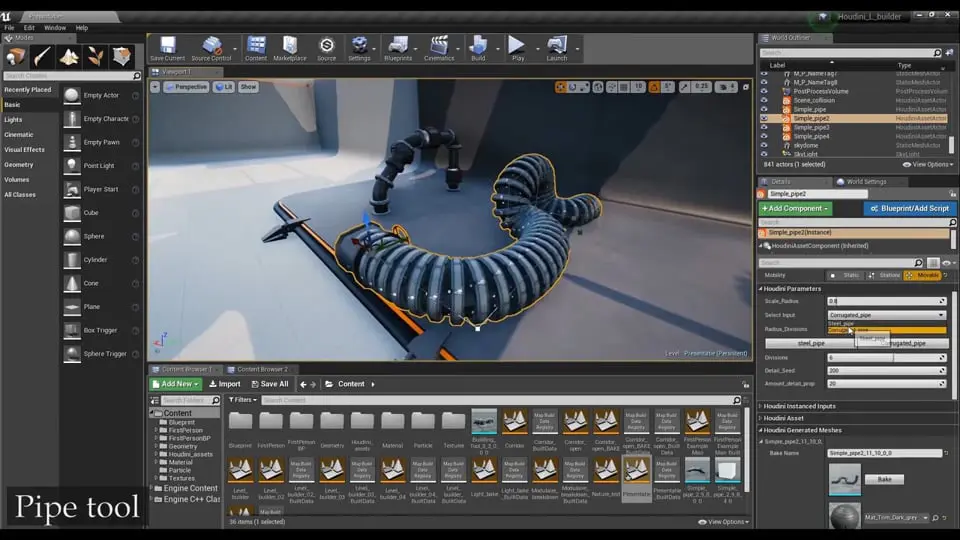Add Cone from Place panel
Image resolution: width=960 pixels, height=540 pixels.
(x=101, y=283)
